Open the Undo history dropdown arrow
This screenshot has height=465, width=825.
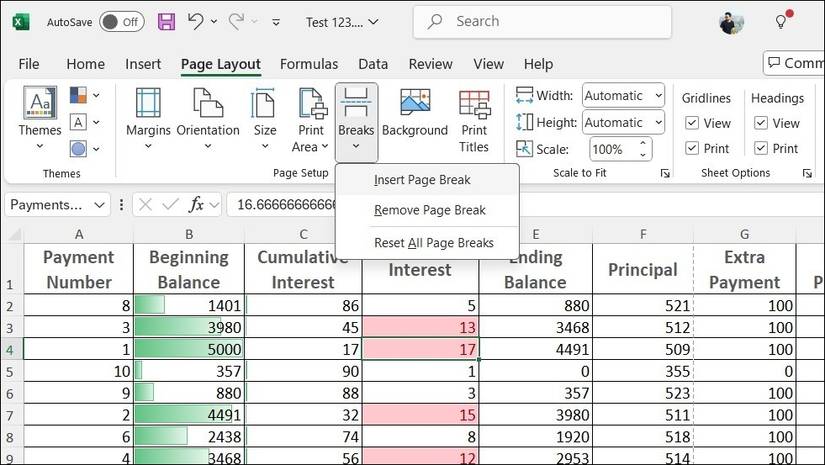pos(214,22)
